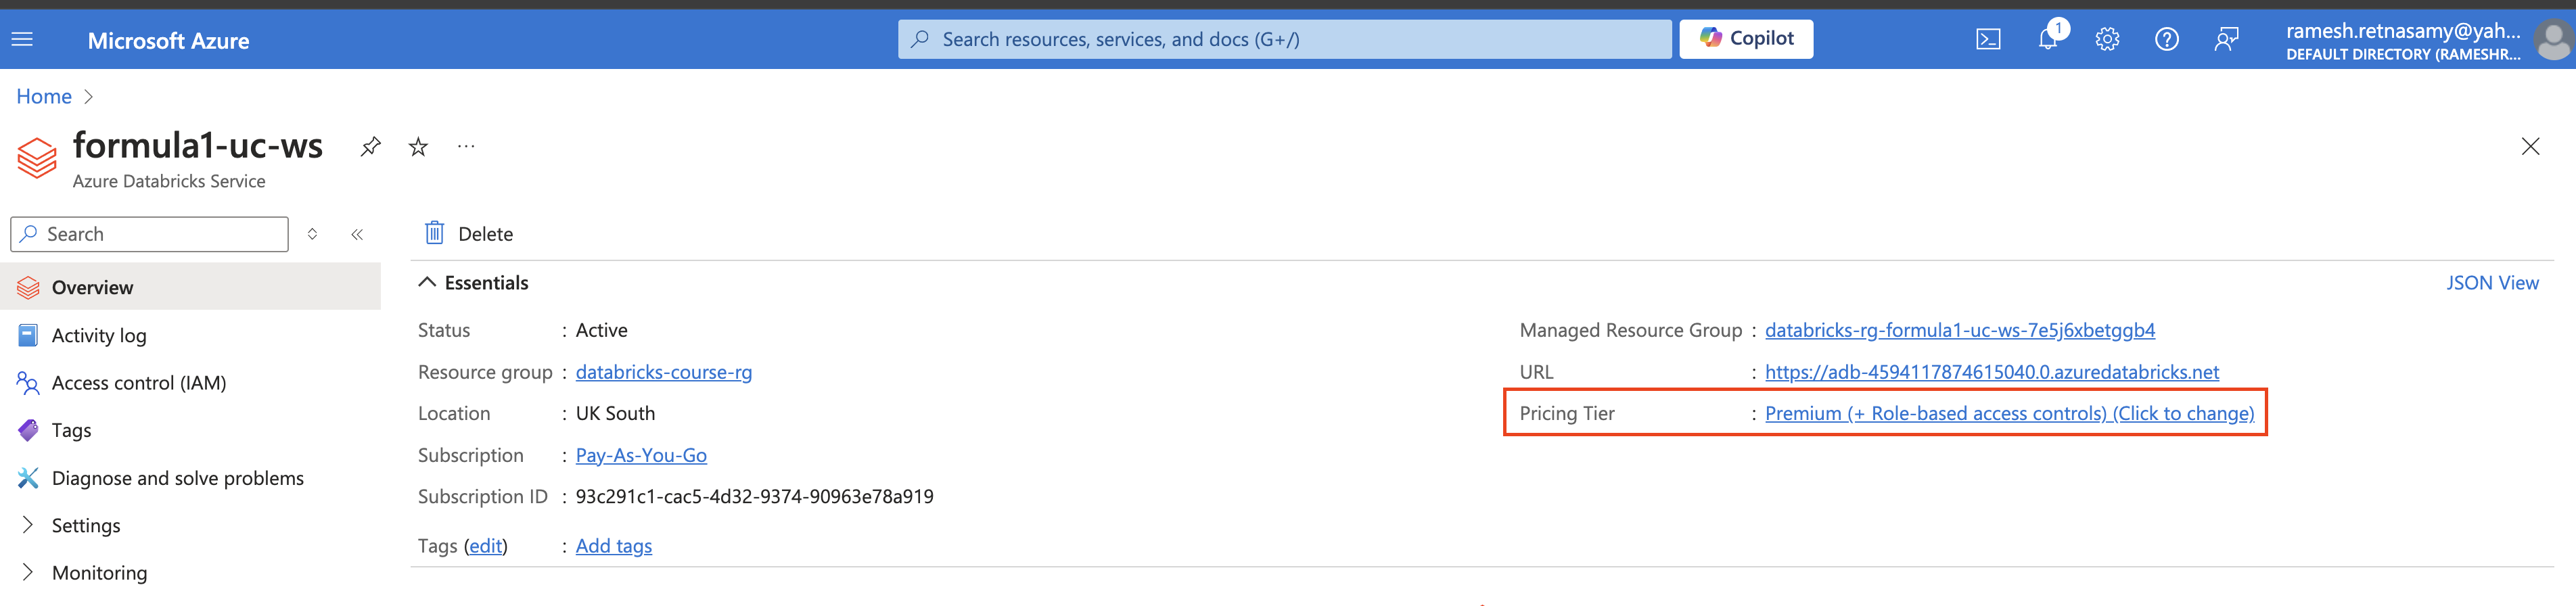Go to Home breadcrumb
Screen dimensions: 2576x606
pos(44,96)
